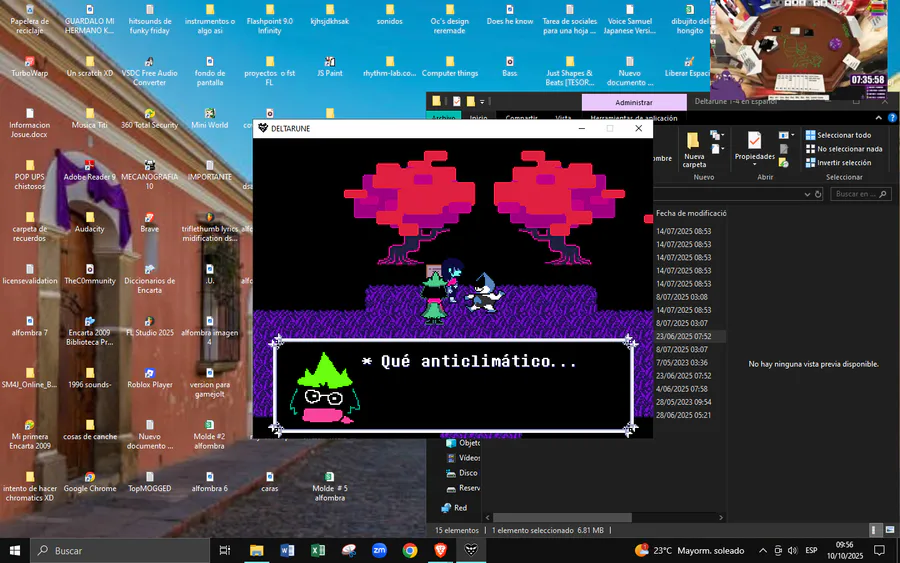The height and width of the screenshot is (563, 900).
Task: Select the Adobe Reader 9 desktop icon
Action: coord(90,170)
